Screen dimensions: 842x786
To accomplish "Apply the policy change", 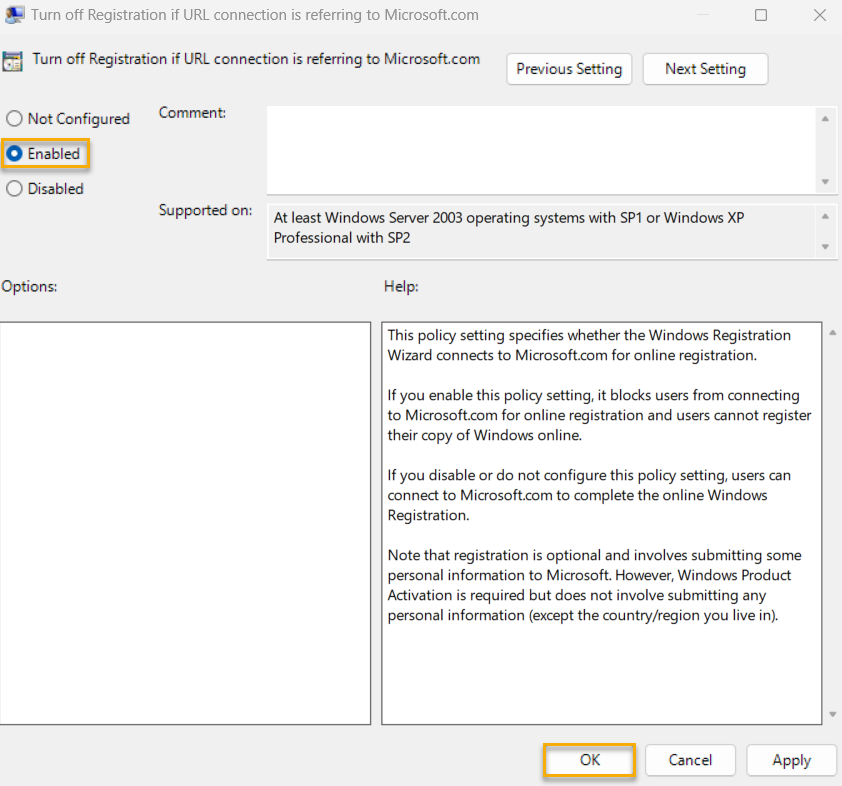I will click(x=791, y=760).
